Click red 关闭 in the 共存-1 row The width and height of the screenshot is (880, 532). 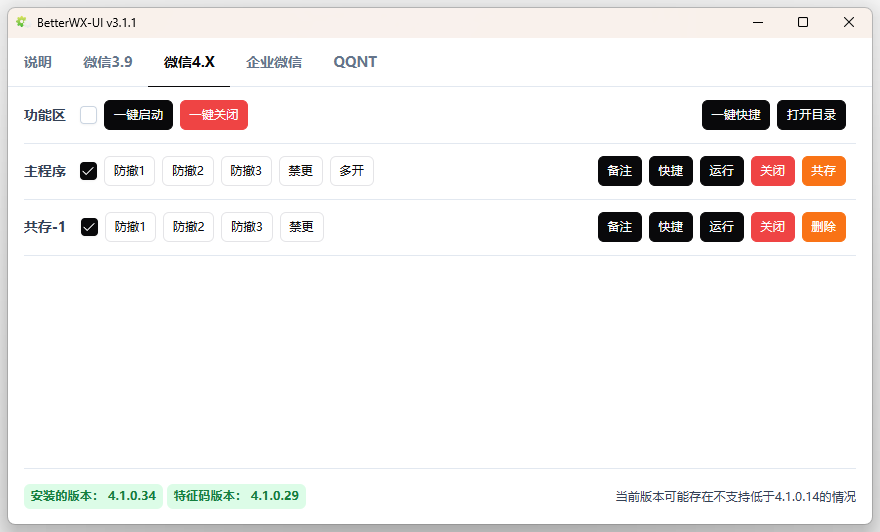click(x=773, y=227)
